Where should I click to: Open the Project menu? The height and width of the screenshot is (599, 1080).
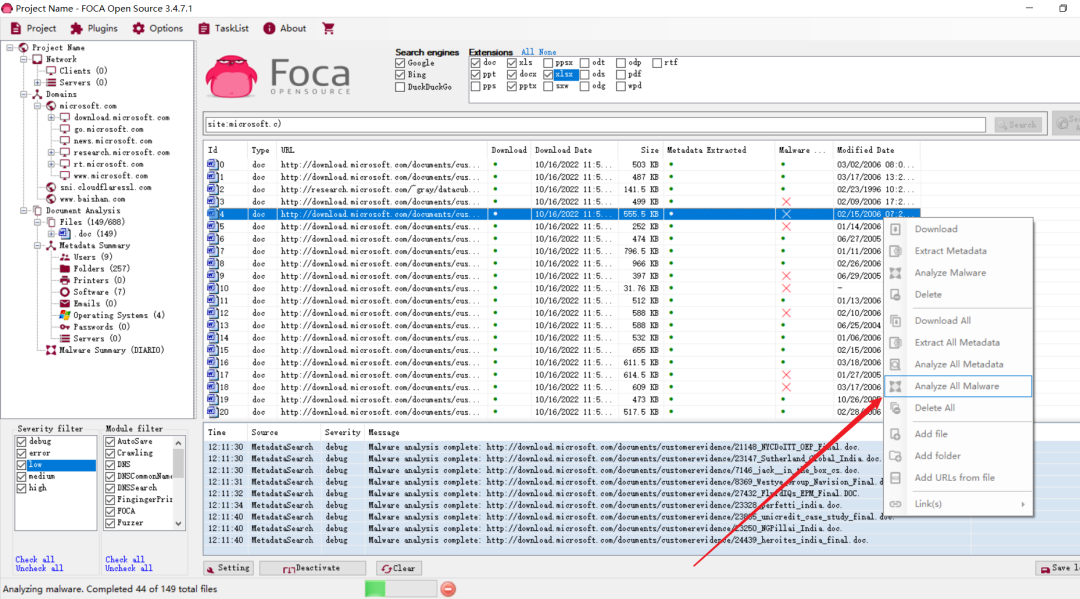tap(33, 28)
